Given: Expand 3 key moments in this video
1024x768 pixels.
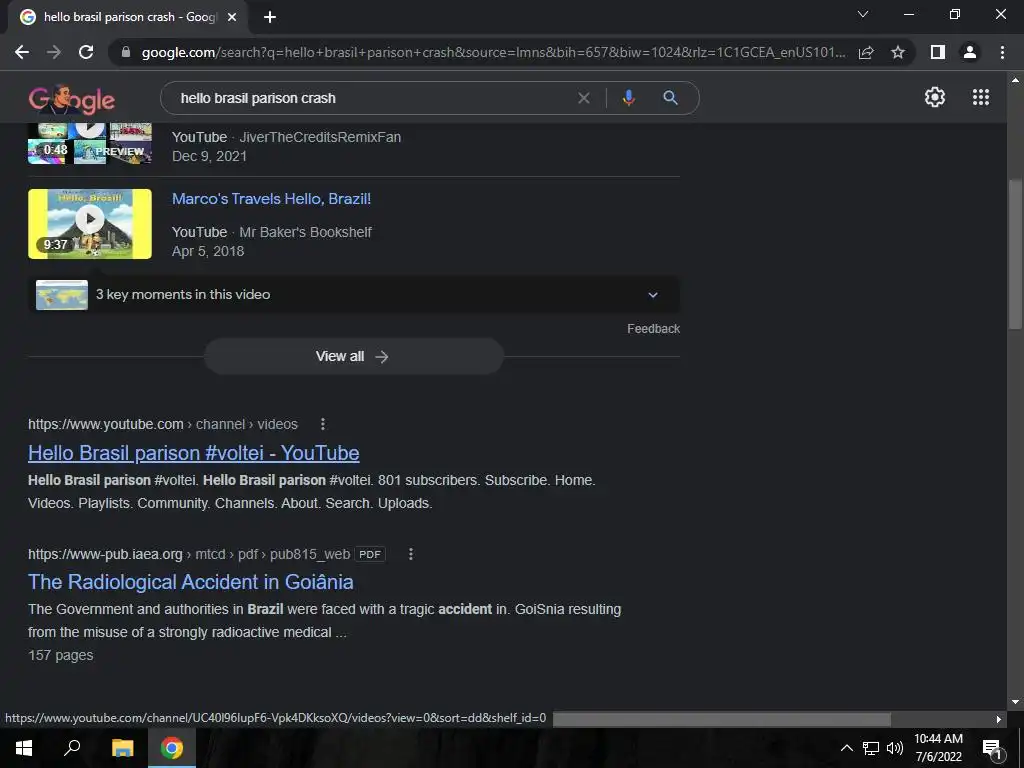Looking at the screenshot, I should [354, 295].
